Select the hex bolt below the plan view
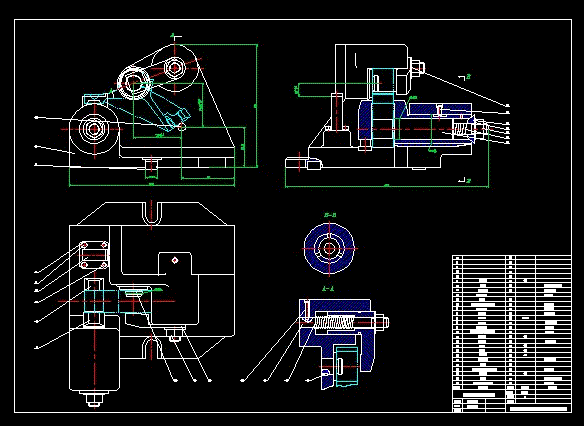The image size is (584, 426). click(93, 399)
